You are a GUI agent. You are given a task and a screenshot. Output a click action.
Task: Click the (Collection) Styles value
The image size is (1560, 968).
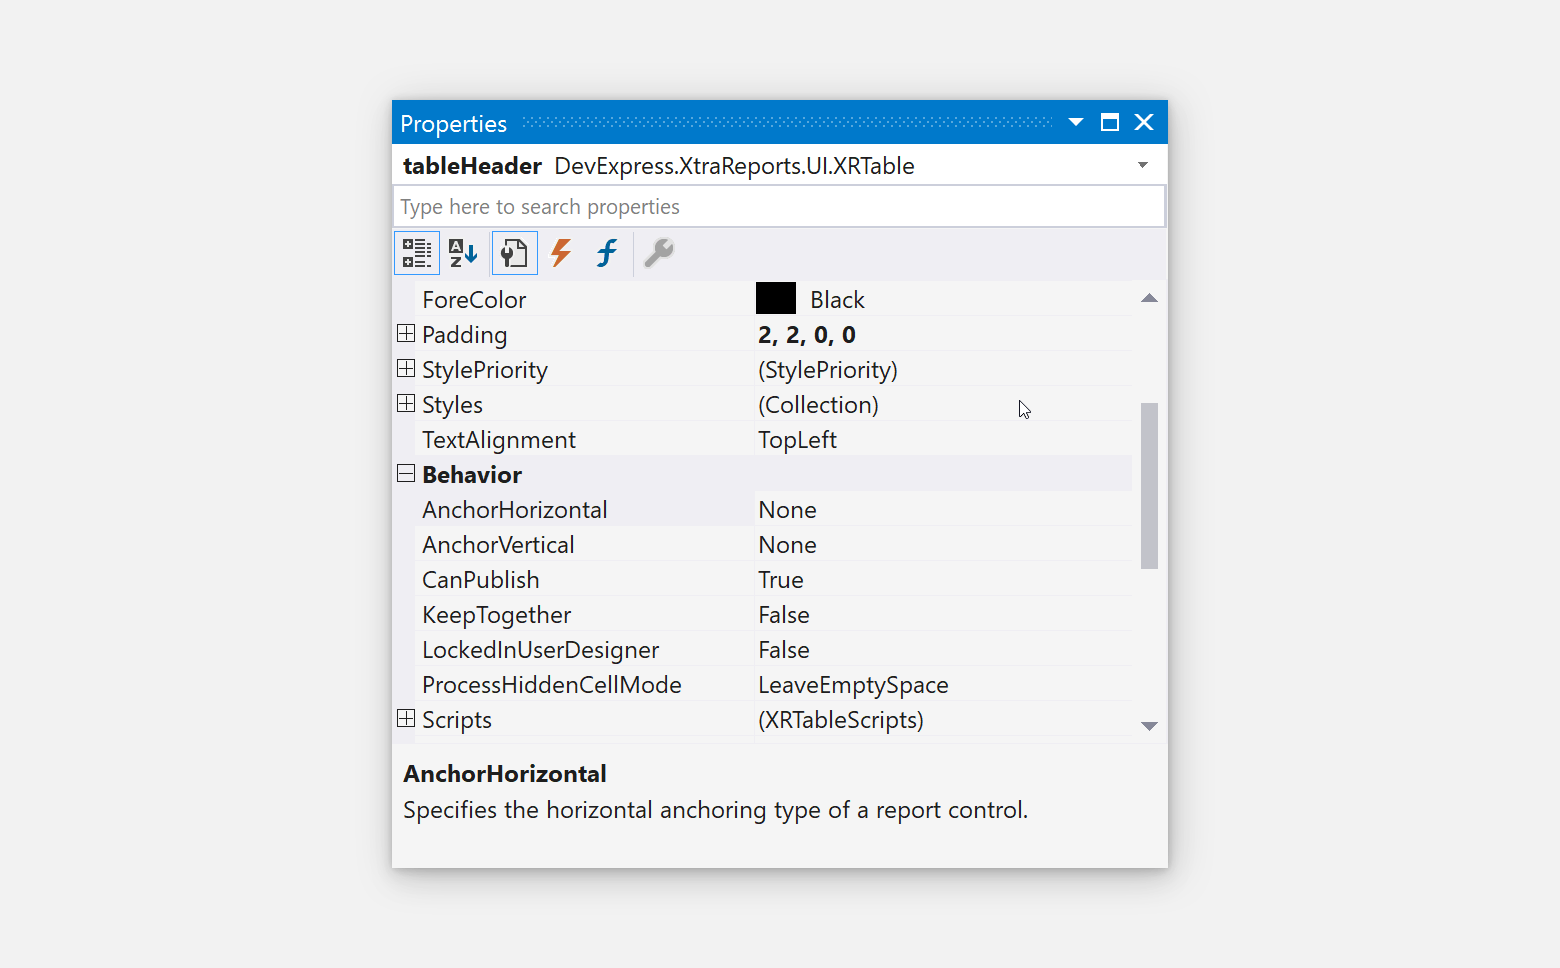click(818, 405)
